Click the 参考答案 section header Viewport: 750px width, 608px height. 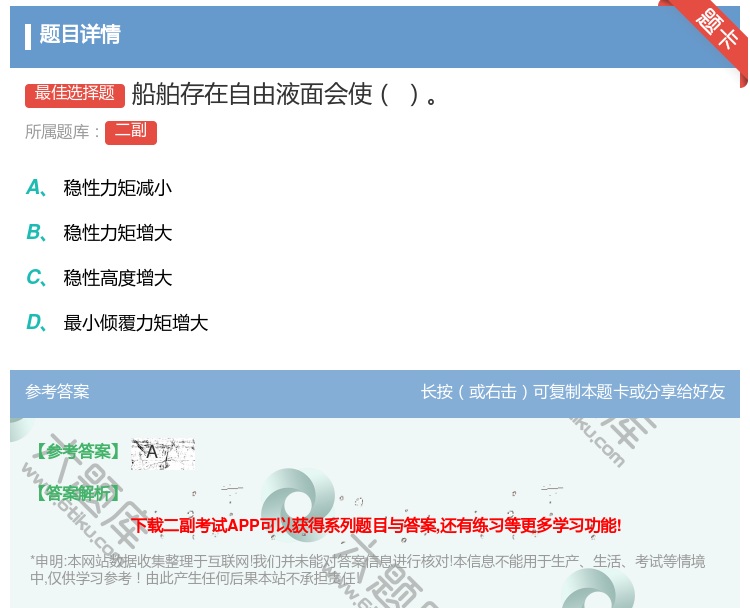[x=57, y=392]
